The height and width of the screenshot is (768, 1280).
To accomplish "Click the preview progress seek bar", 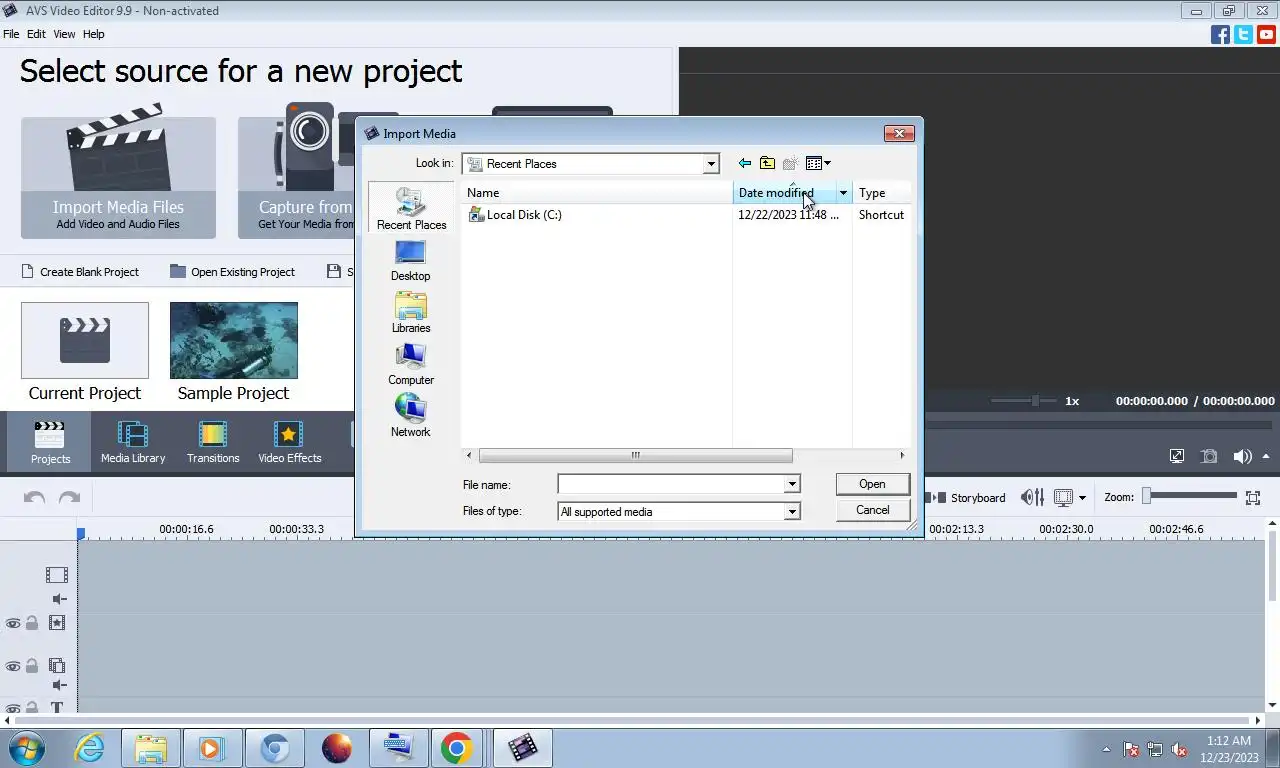I will point(1101,424).
